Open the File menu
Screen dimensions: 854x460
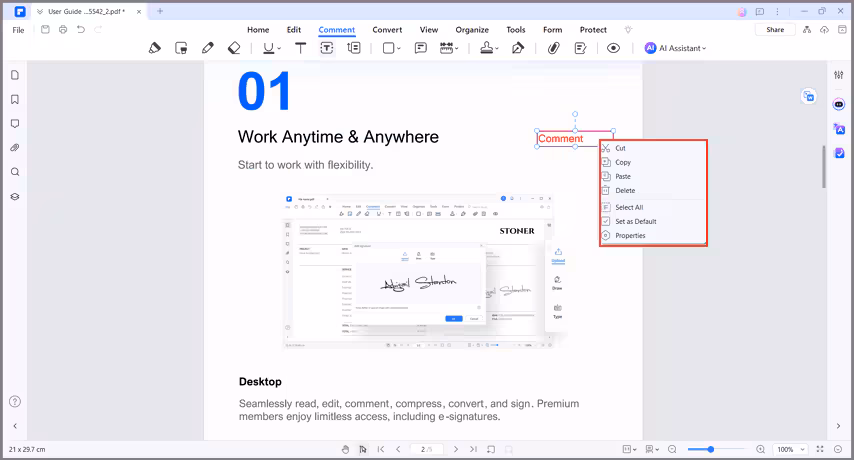(18, 30)
